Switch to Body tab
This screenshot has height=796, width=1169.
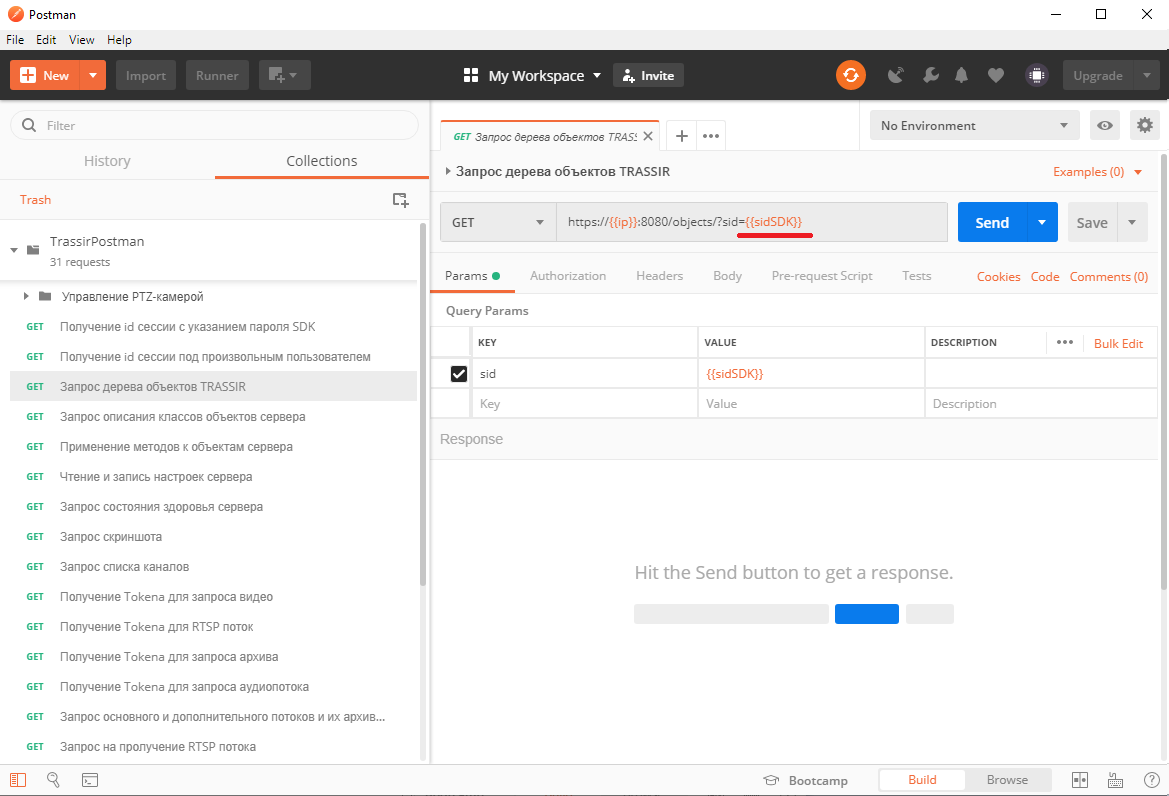pos(728,276)
